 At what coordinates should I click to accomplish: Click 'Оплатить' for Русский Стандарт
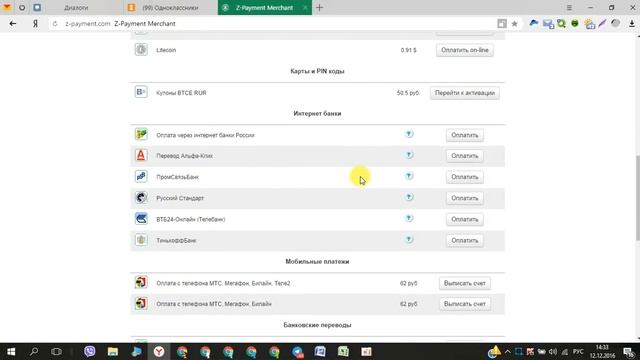[464, 198]
